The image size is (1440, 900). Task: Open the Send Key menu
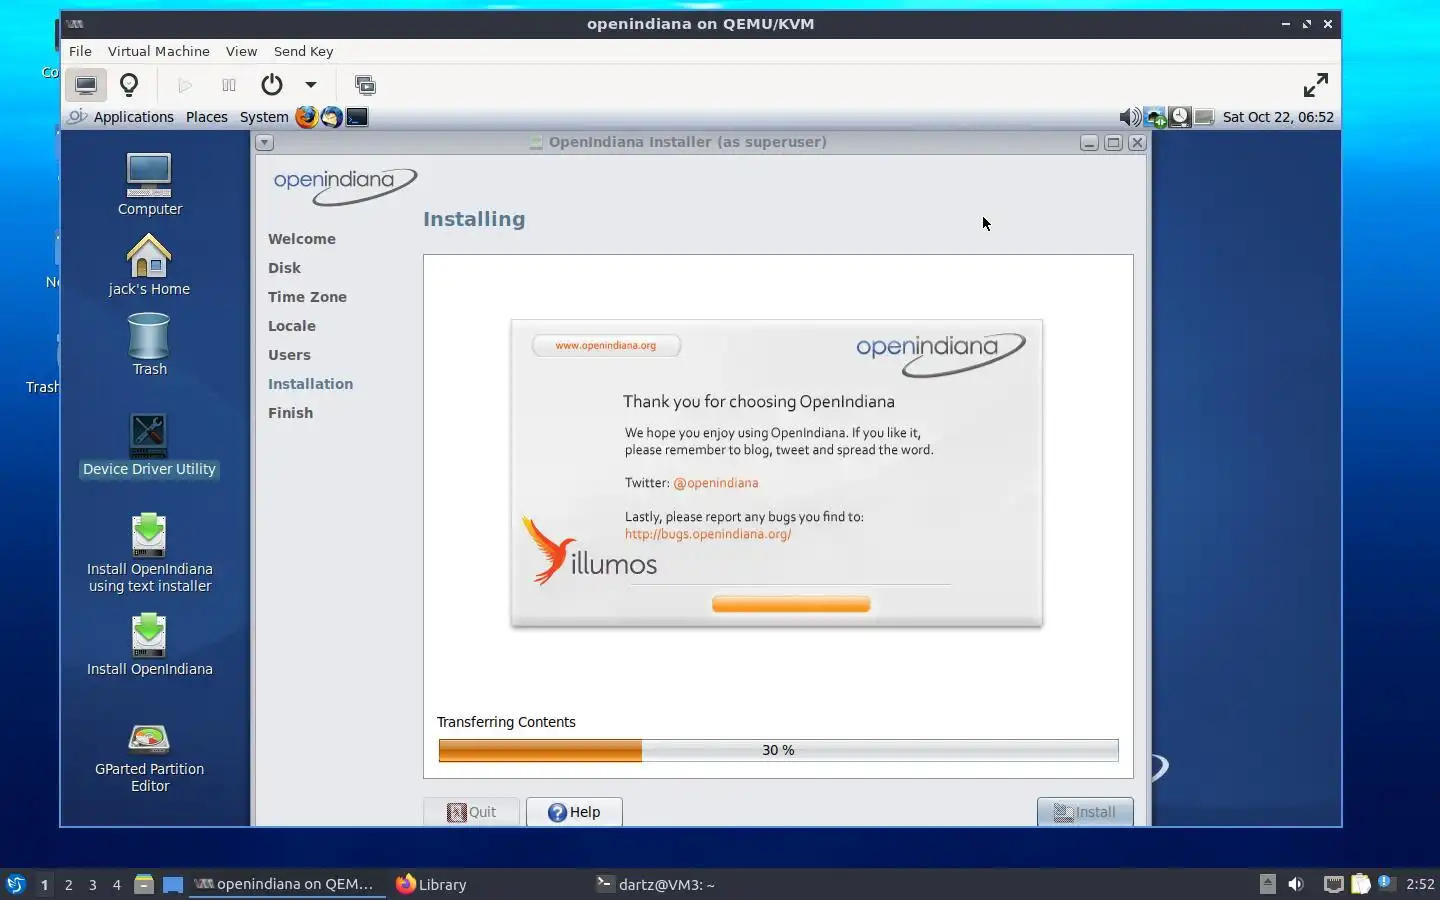pos(303,51)
